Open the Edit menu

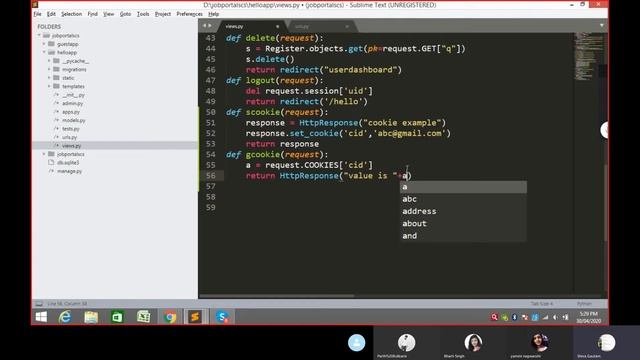pyautogui.click(x=51, y=14)
